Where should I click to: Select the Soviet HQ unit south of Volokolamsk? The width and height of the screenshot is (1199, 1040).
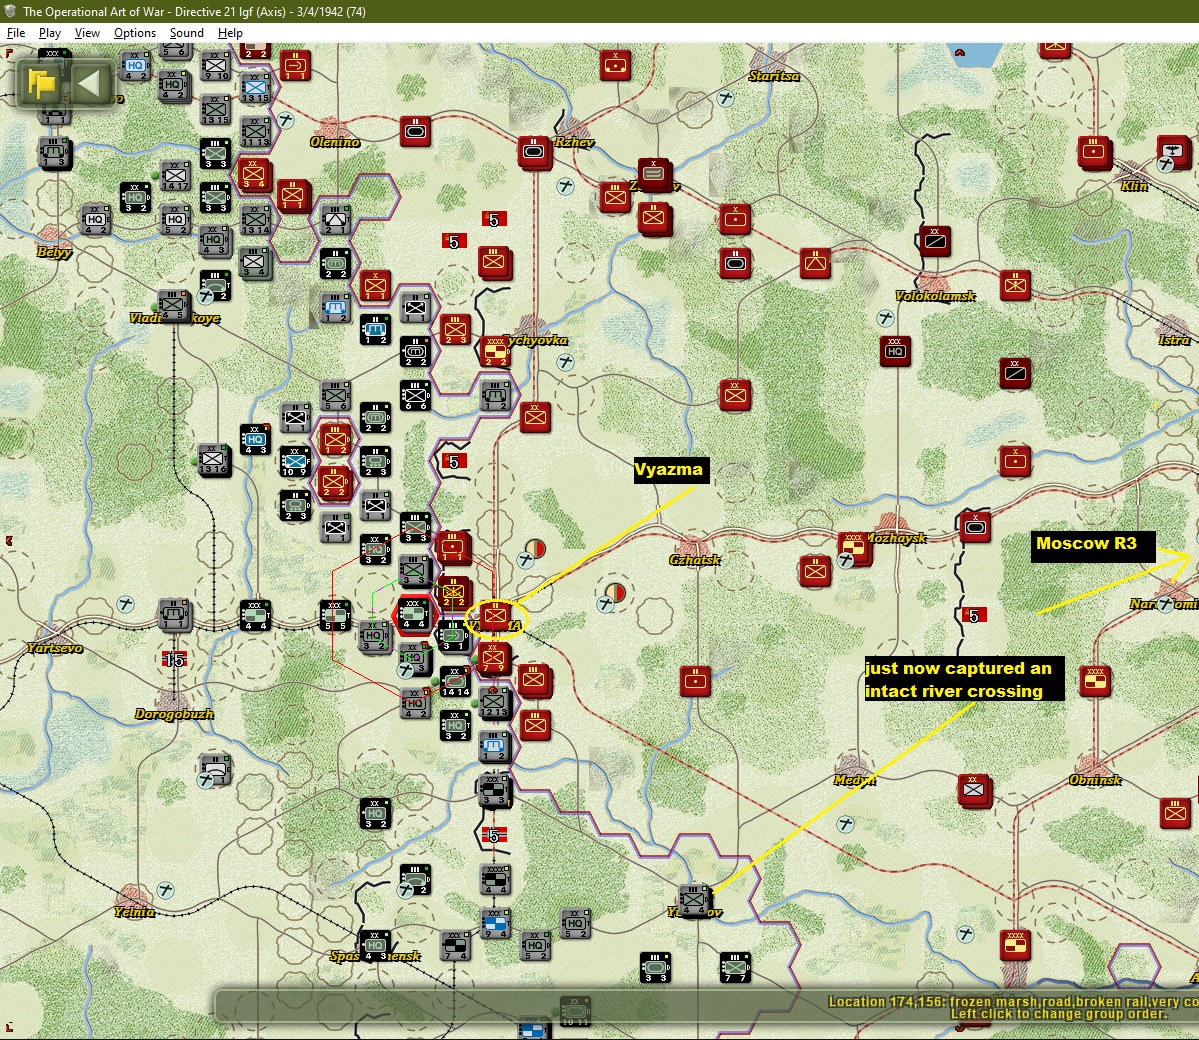[x=895, y=351]
